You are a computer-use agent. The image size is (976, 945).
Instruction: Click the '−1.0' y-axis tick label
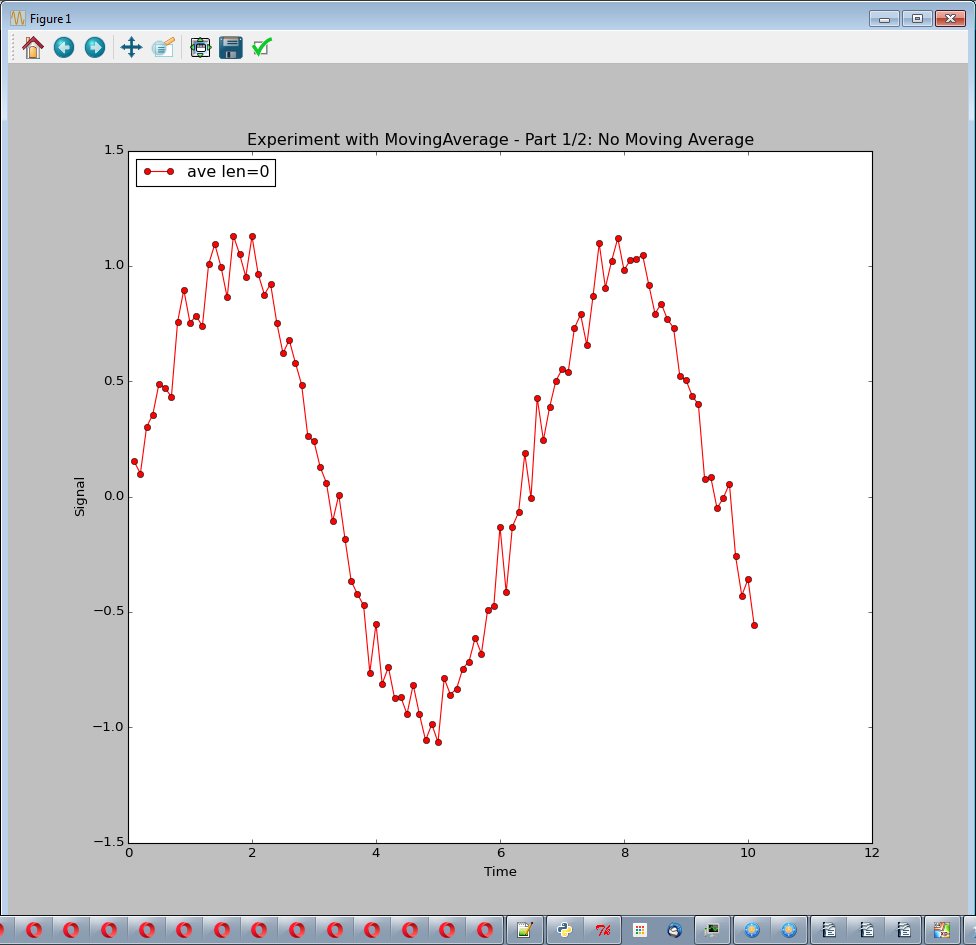pyautogui.click(x=108, y=727)
